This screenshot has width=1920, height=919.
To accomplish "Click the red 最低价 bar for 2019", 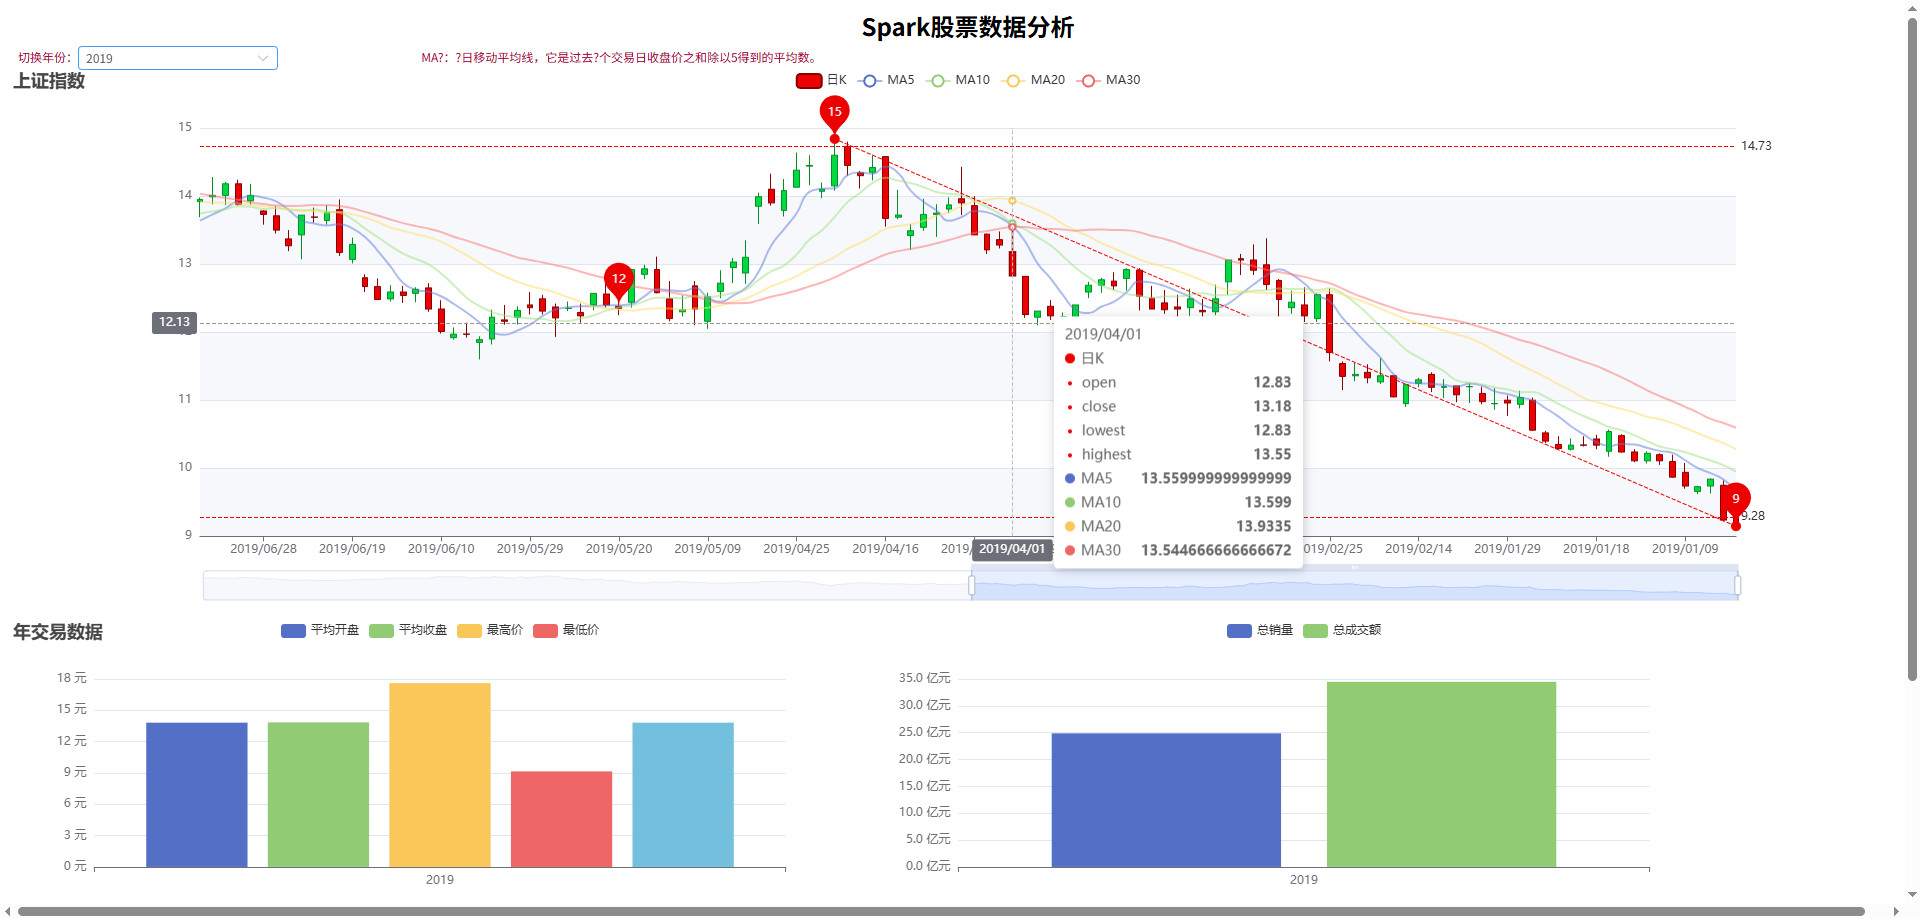I will tap(561, 819).
